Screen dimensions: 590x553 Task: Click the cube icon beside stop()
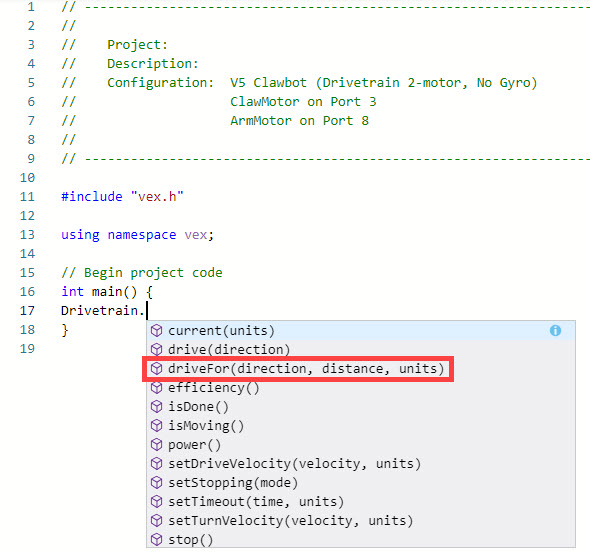[x=157, y=540]
